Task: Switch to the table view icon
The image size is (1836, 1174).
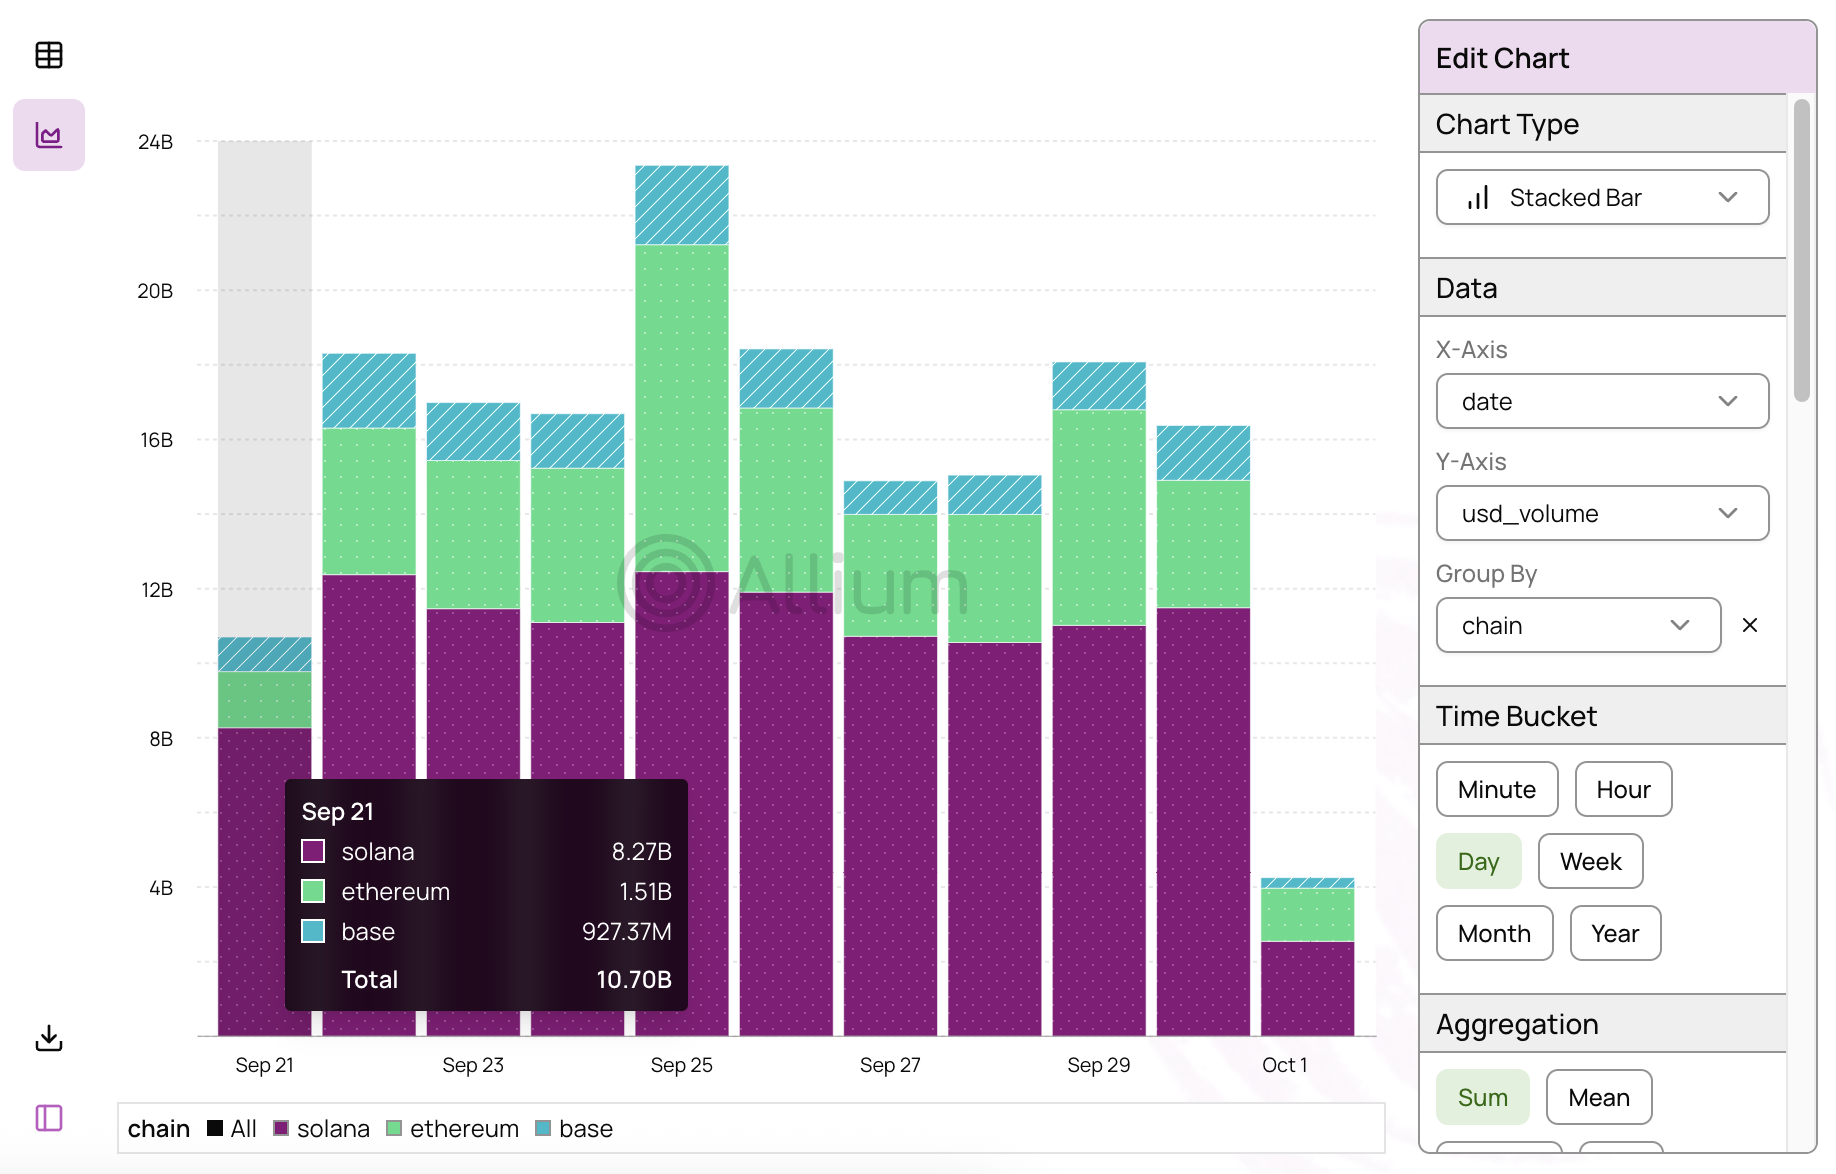Action: tap(49, 55)
